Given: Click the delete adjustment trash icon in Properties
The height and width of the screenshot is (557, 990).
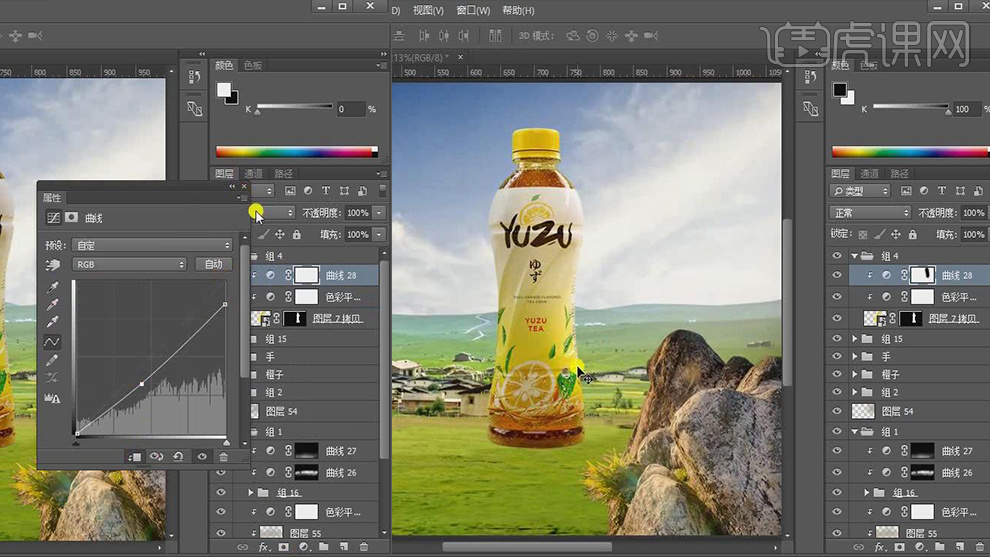Looking at the screenshot, I should [224, 457].
